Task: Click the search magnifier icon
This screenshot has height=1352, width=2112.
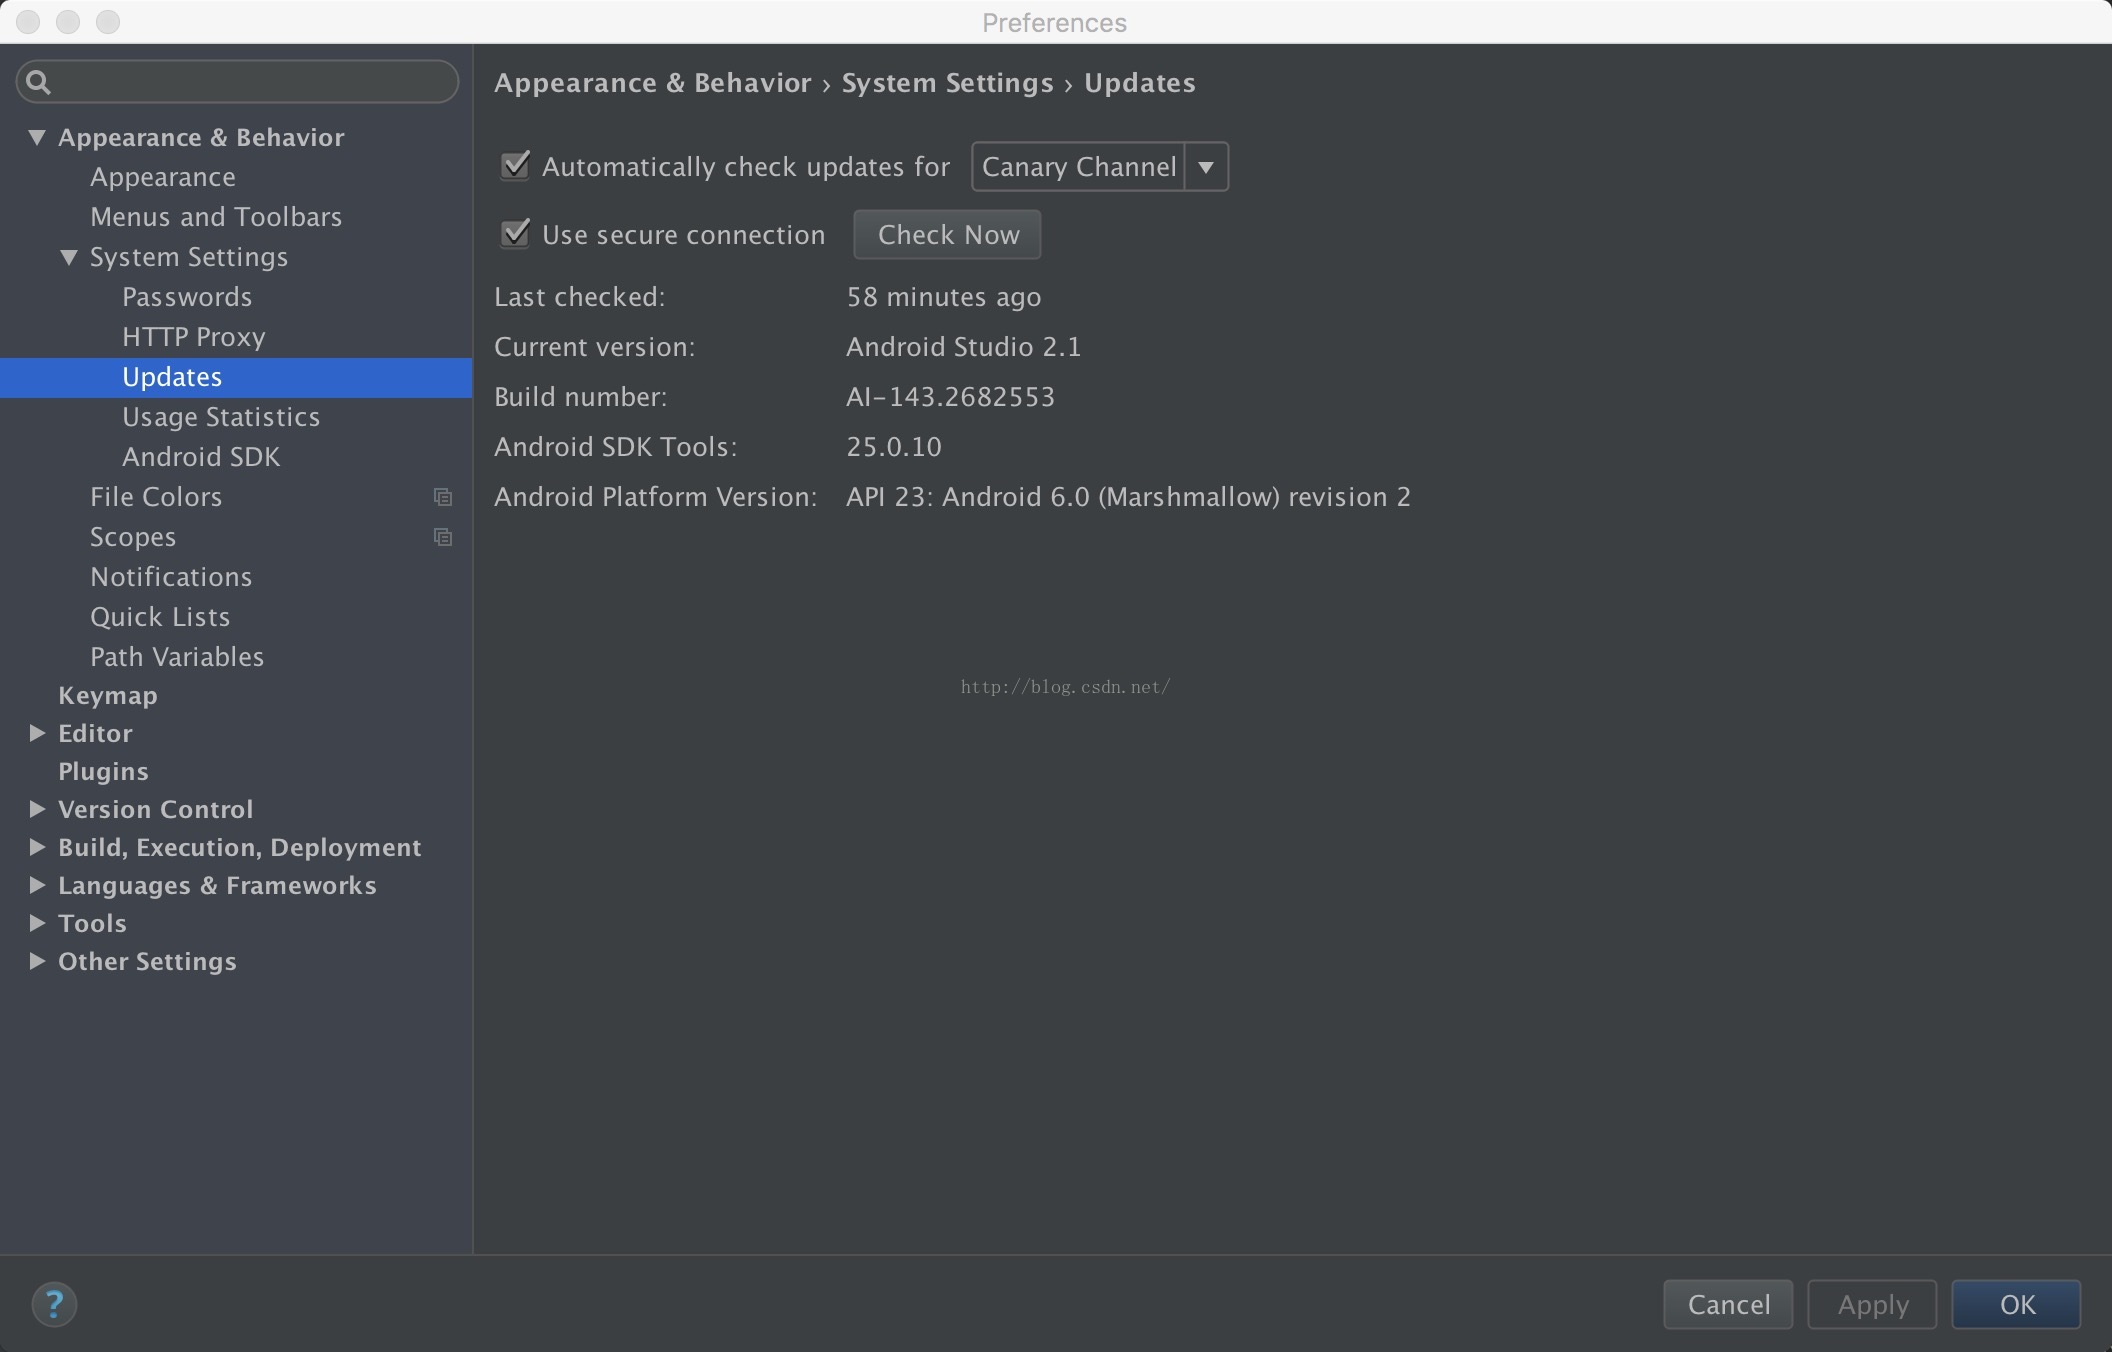Action: [38, 82]
